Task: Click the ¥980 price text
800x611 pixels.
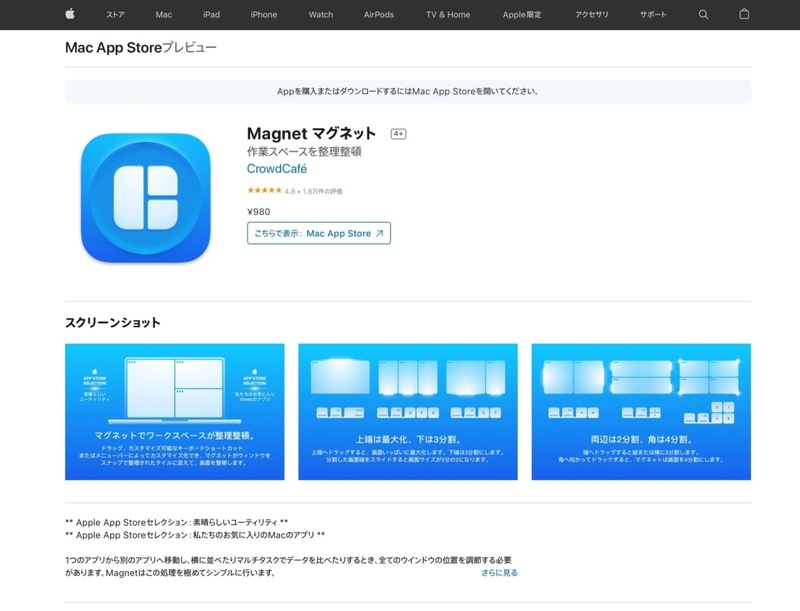Action: pyautogui.click(x=259, y=212)
